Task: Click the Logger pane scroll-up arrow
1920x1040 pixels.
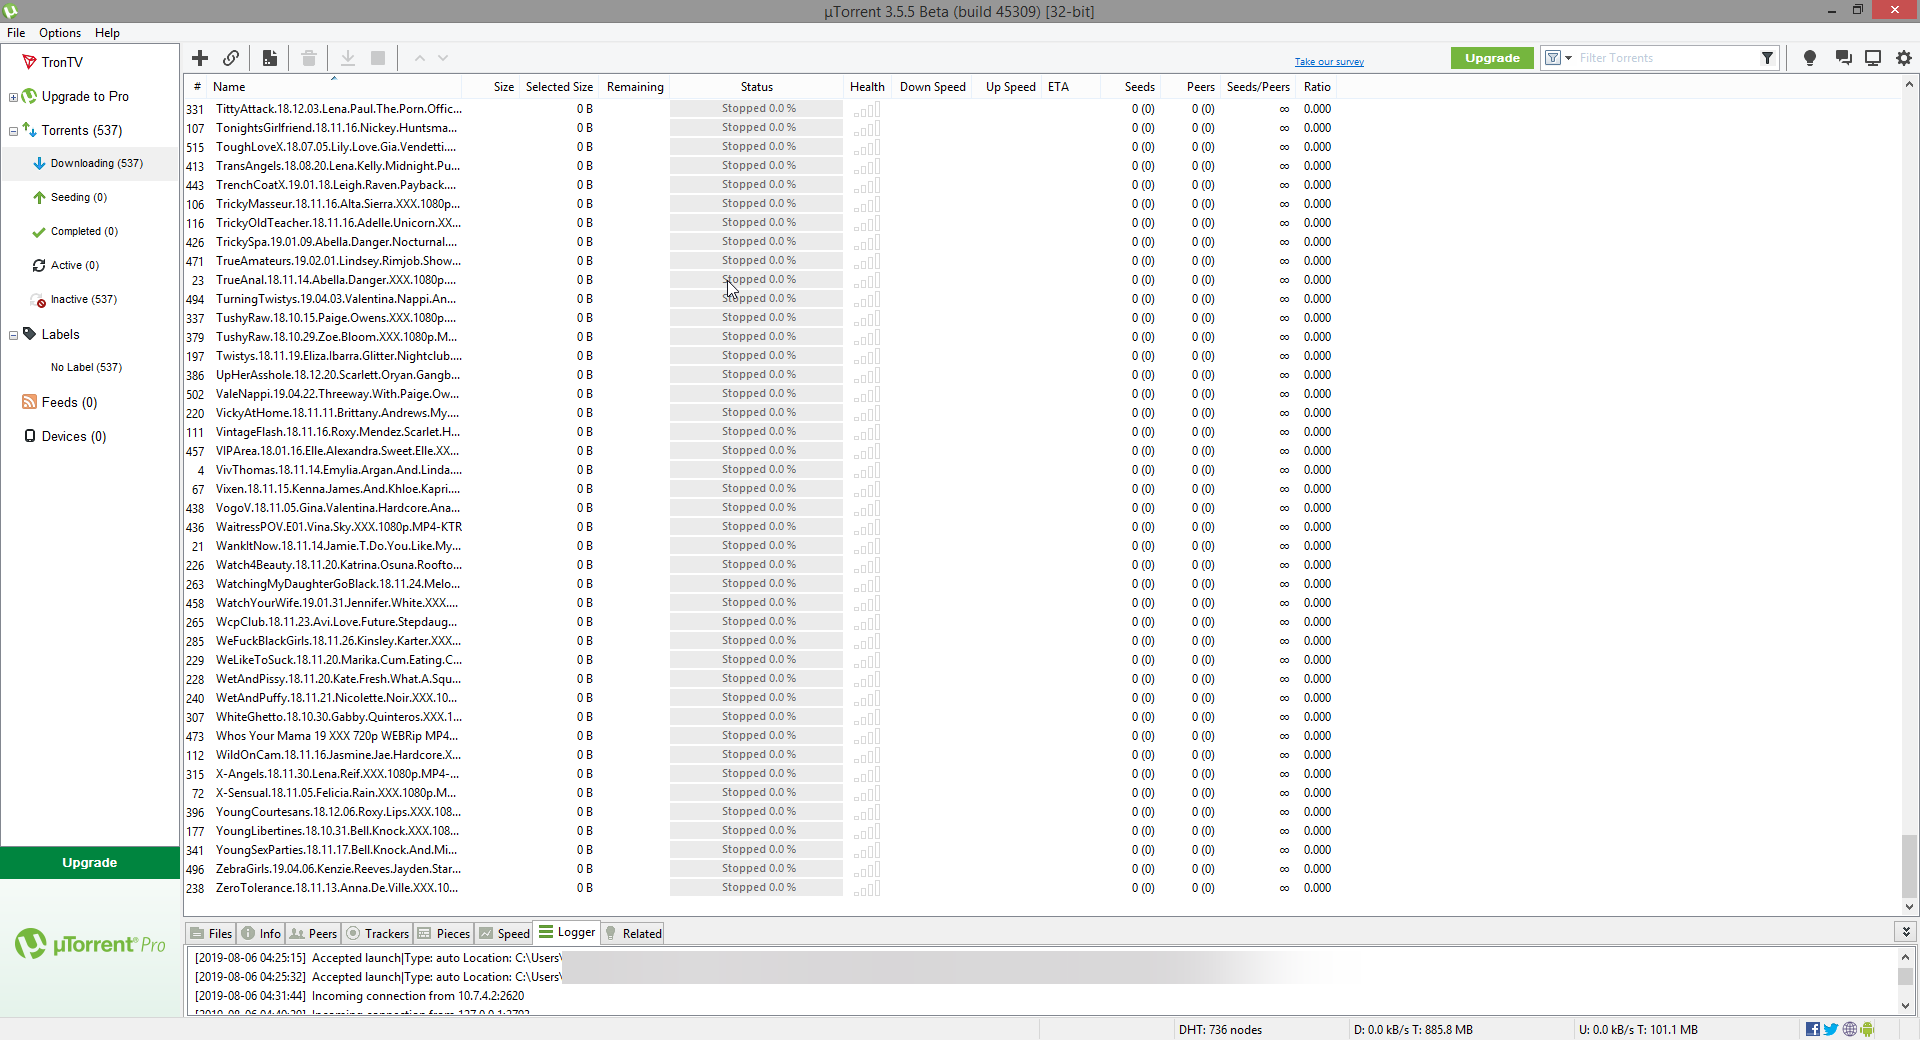Action: coord(1905,957)
